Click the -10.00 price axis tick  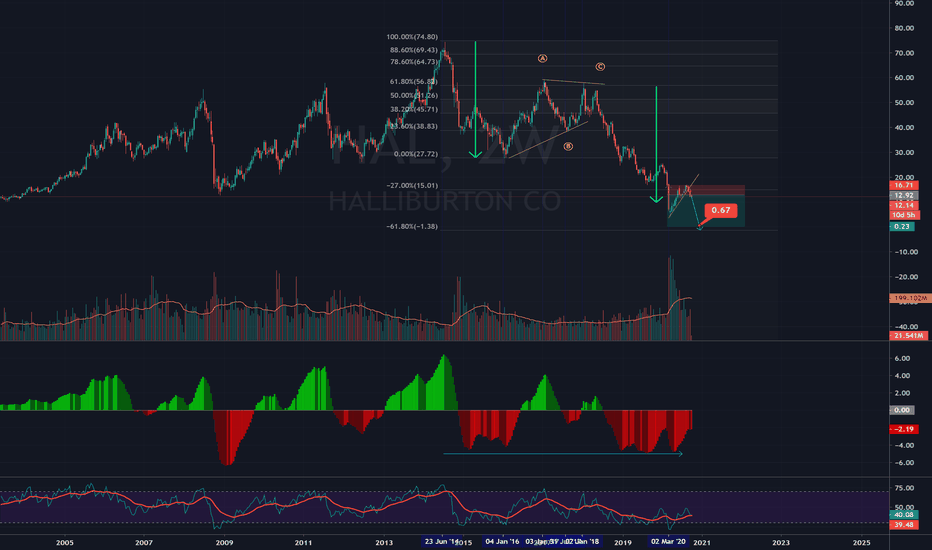coord(906,252)
